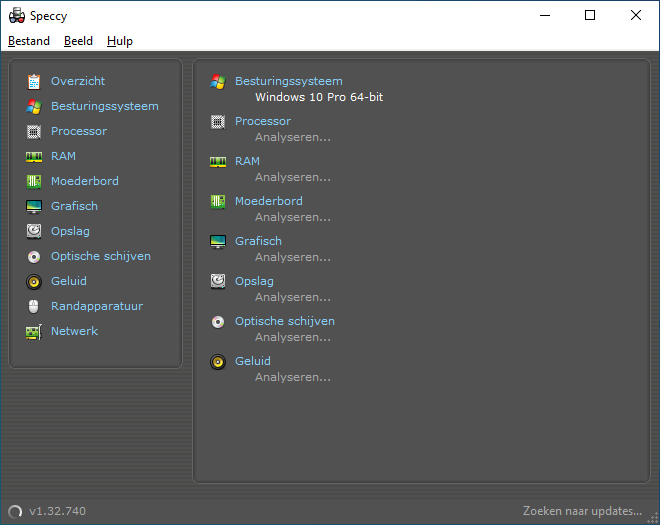Open Moederbord via its sidebar icon
The width and height of the screenshot is (660, 525).
pos(34,181)
